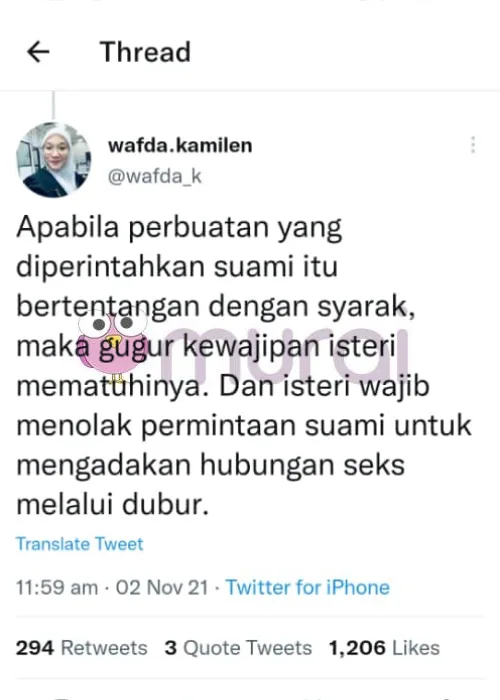Open wafda.kamilen's profile picture
Image resolution: width=500 pixels, height=700 pixels.
coord(54,160)
